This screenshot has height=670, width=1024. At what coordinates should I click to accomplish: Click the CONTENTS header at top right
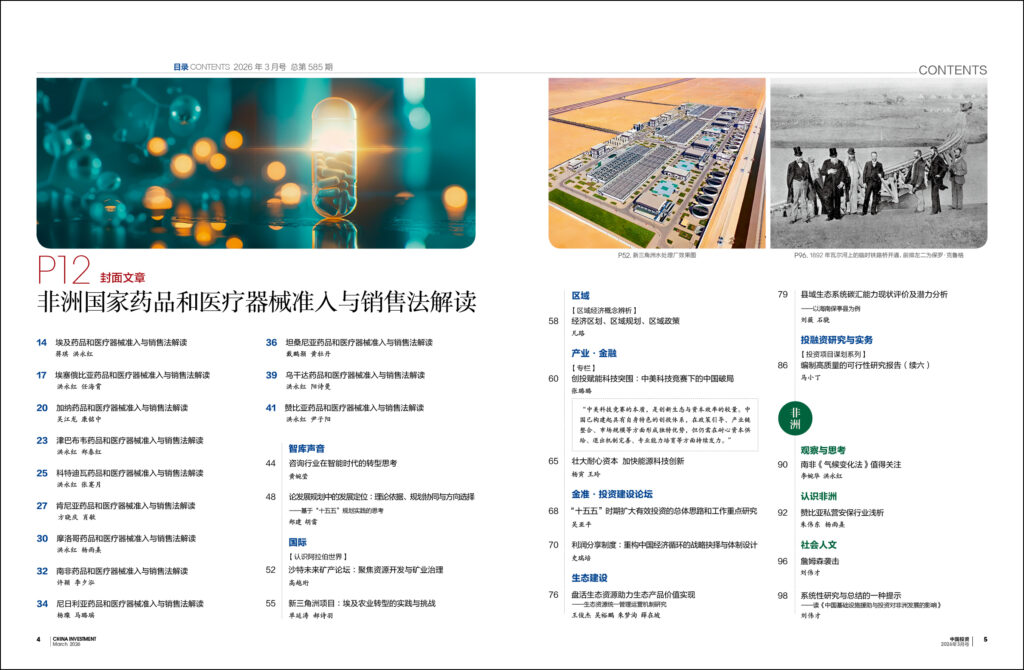point(952,70)
